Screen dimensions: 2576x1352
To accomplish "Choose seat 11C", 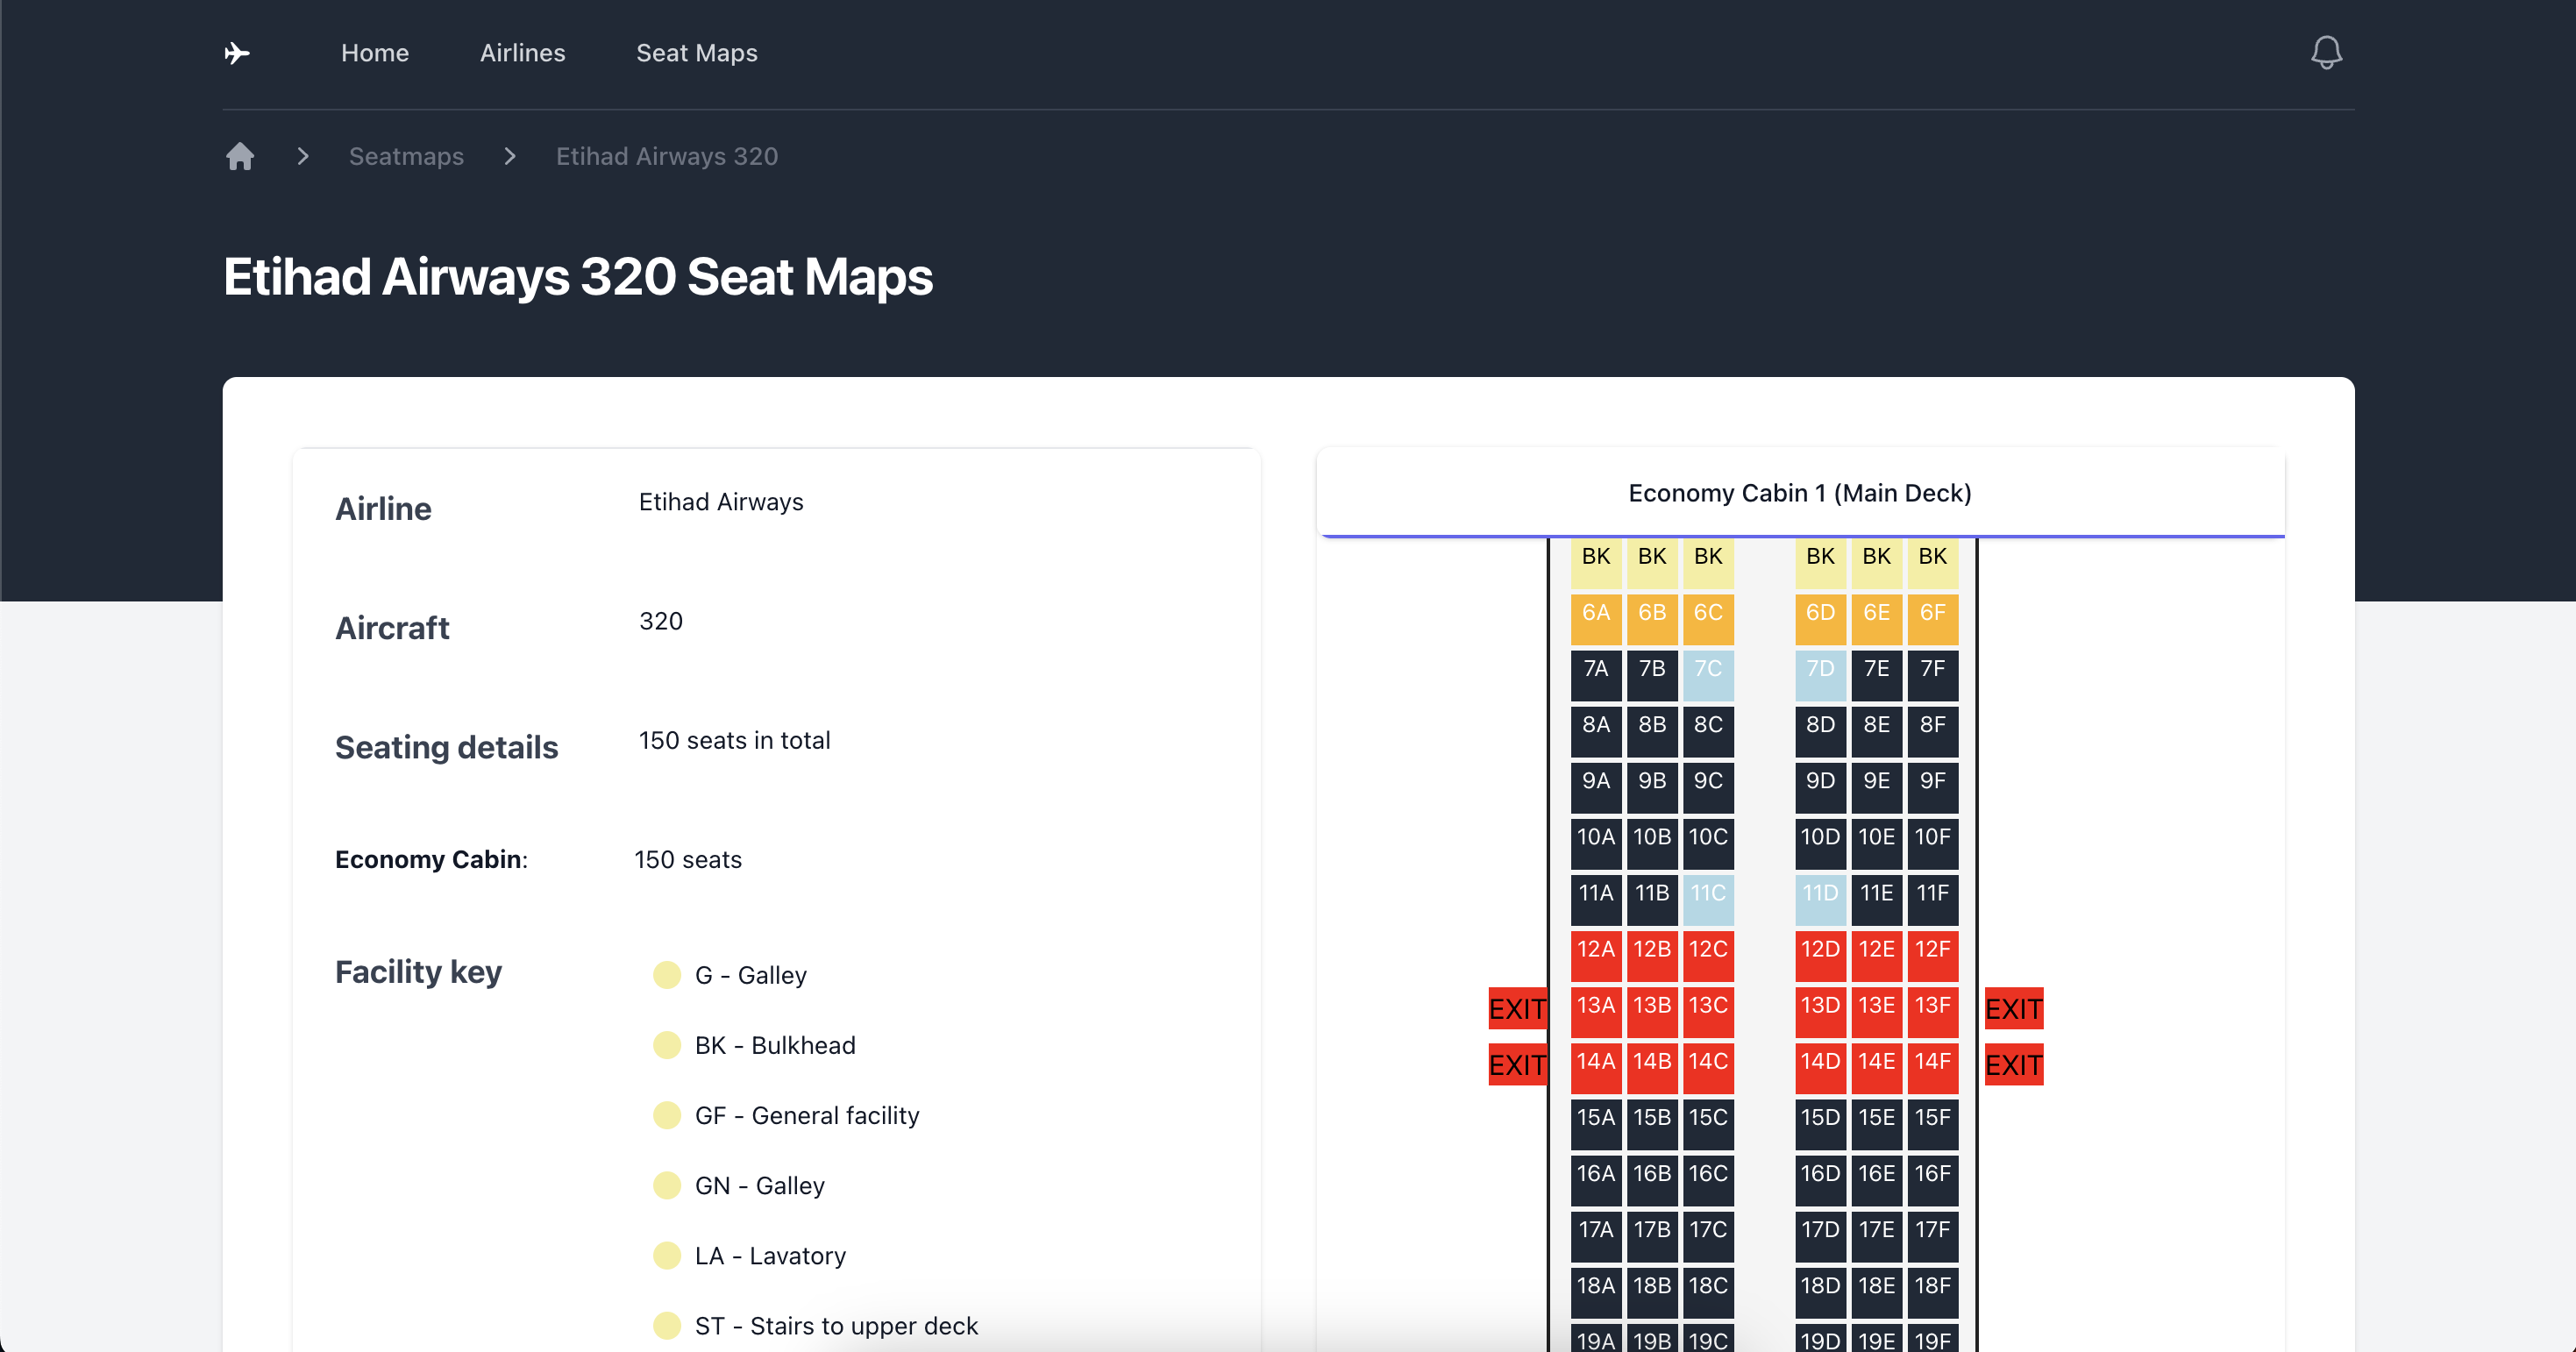I will coord(1708,899).
